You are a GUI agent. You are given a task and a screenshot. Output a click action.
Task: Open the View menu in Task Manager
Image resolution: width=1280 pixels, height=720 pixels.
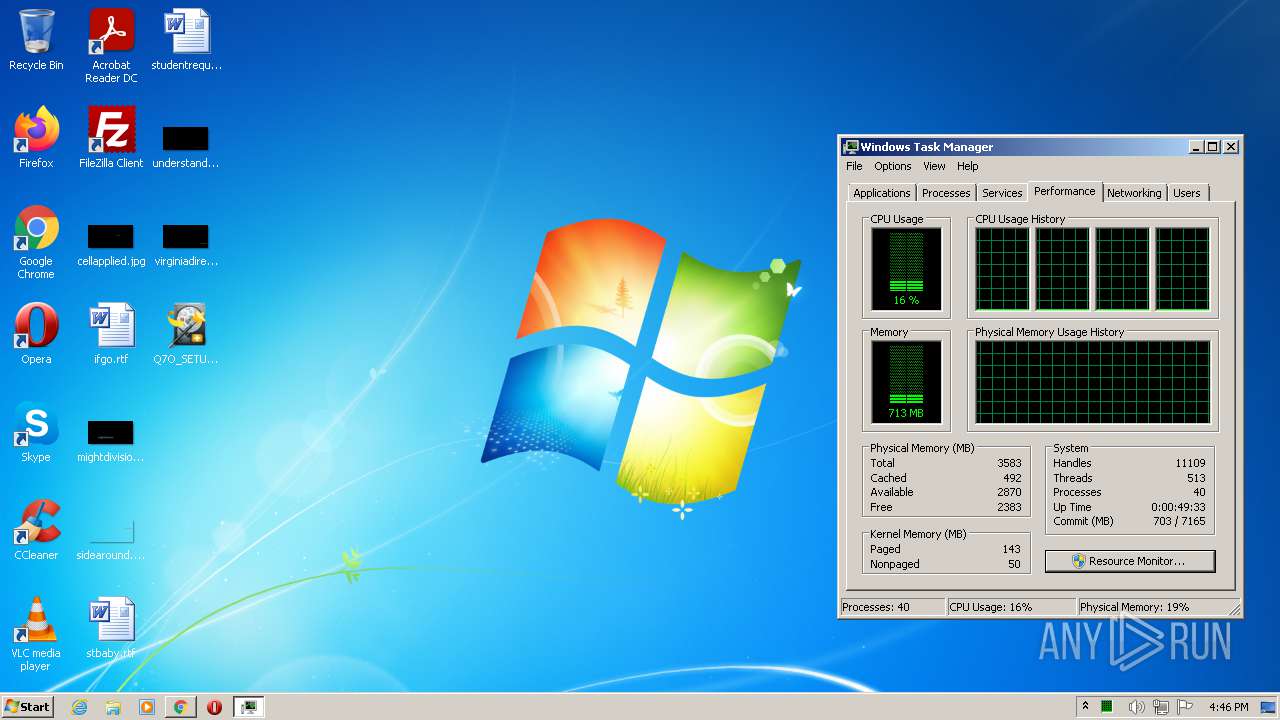tap(934, 166)
